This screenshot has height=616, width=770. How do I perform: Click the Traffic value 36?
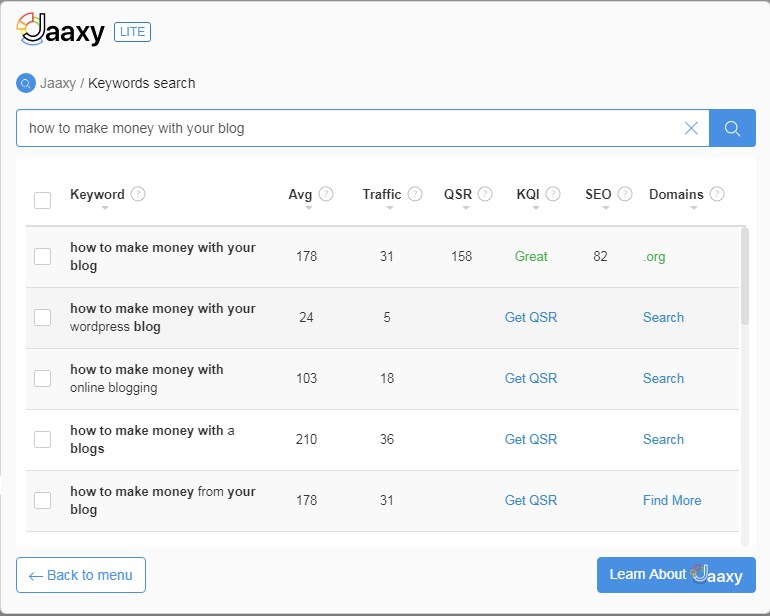[x=387, y=439]
